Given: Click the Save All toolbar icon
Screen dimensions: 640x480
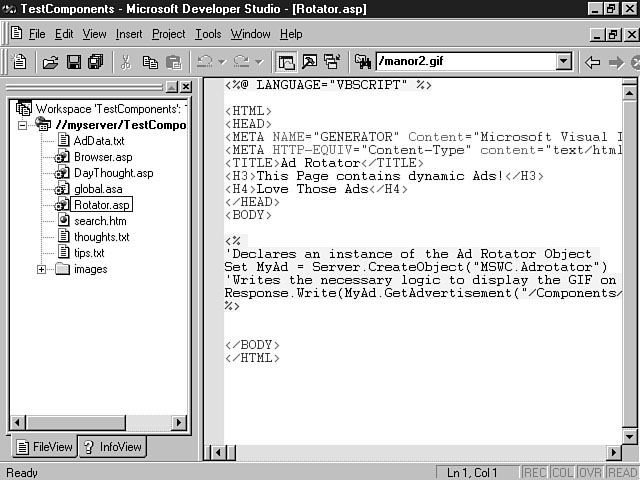Looking at the screenshot, I should pos(95,62).
